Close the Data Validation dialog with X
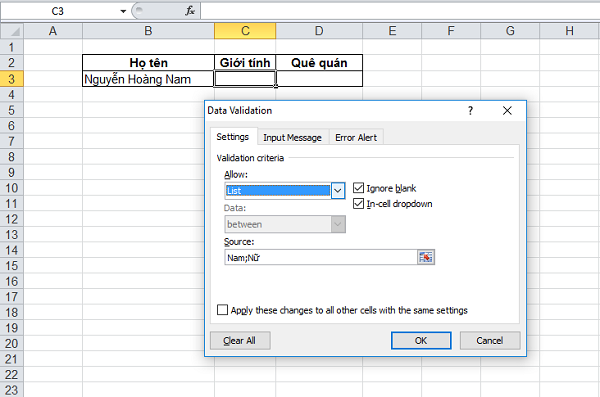Screen dimensions: 600x397 point(507,111)
